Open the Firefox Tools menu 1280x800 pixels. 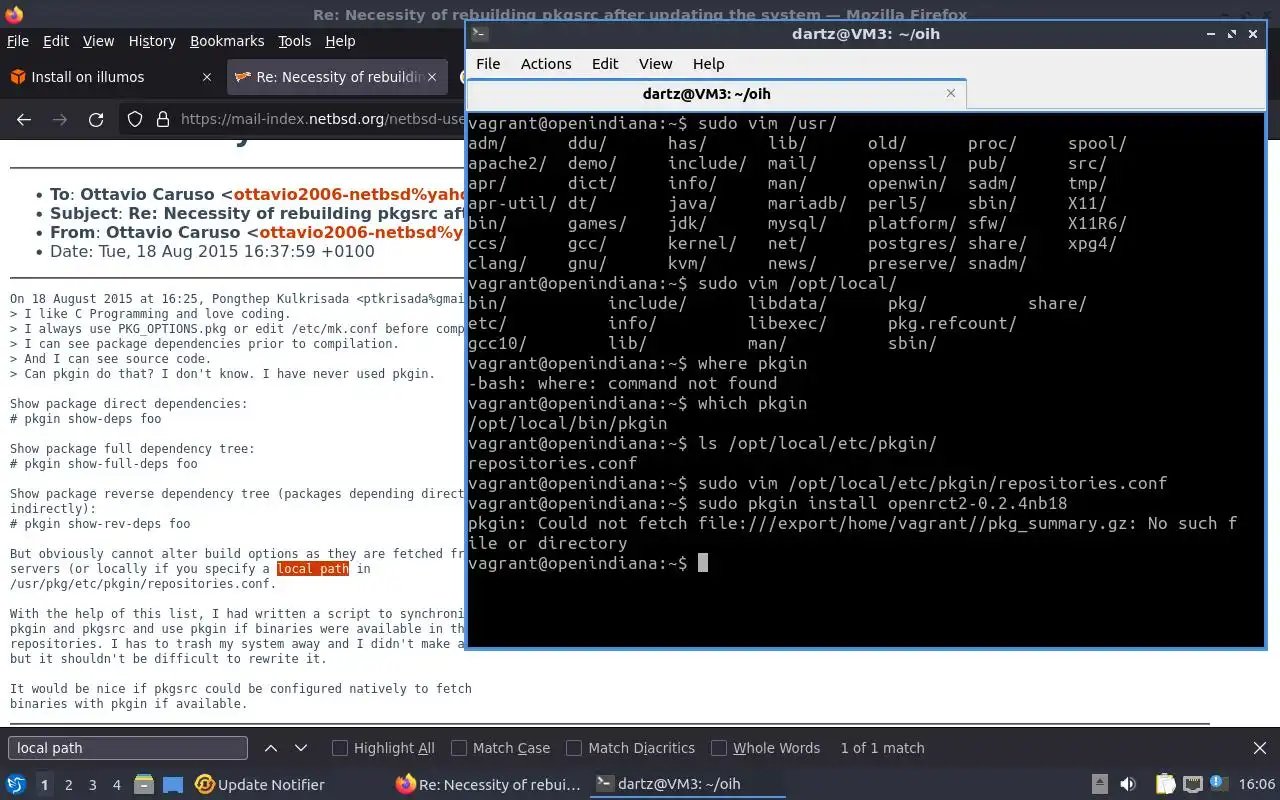pos(295,41)
